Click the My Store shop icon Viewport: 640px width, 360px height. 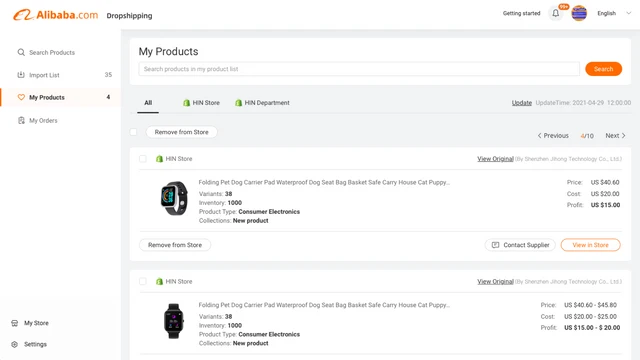(x=15, y=323)
